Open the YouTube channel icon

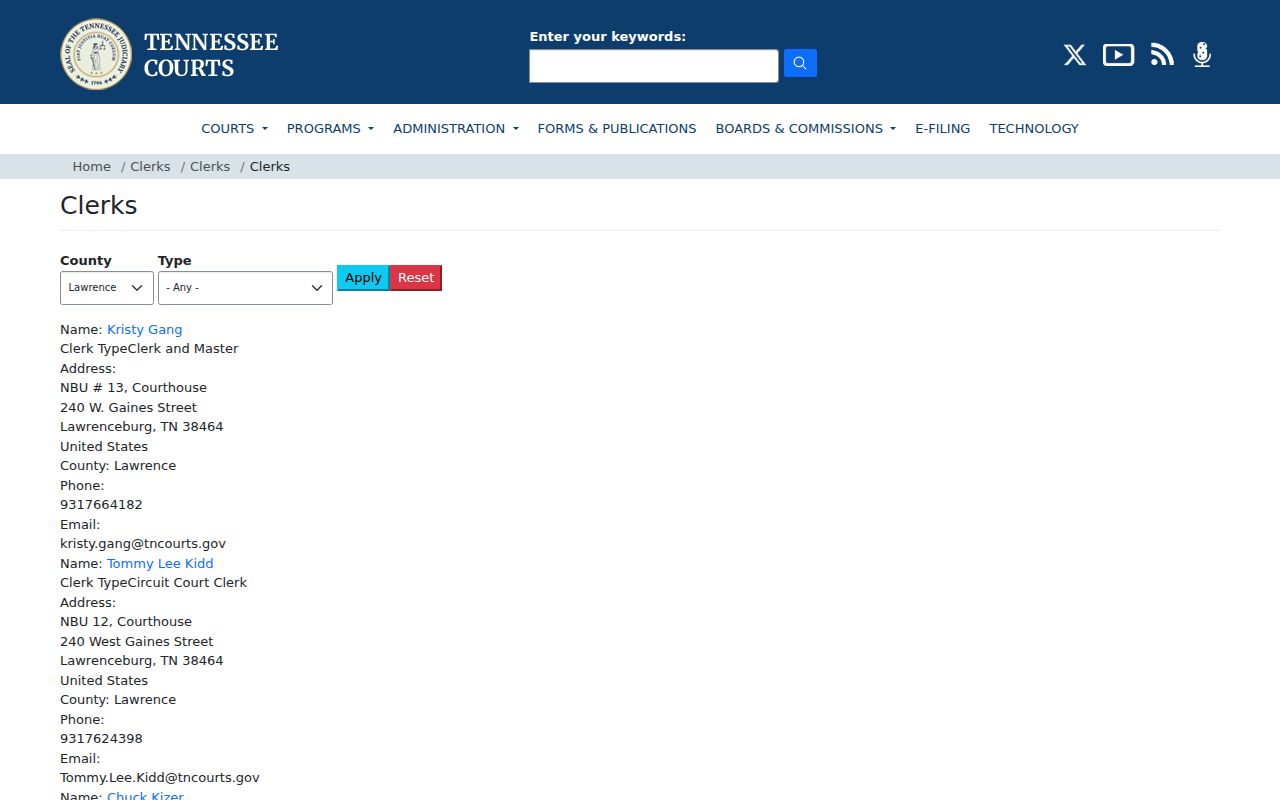pyautogui.click(x=1118, y=55)
